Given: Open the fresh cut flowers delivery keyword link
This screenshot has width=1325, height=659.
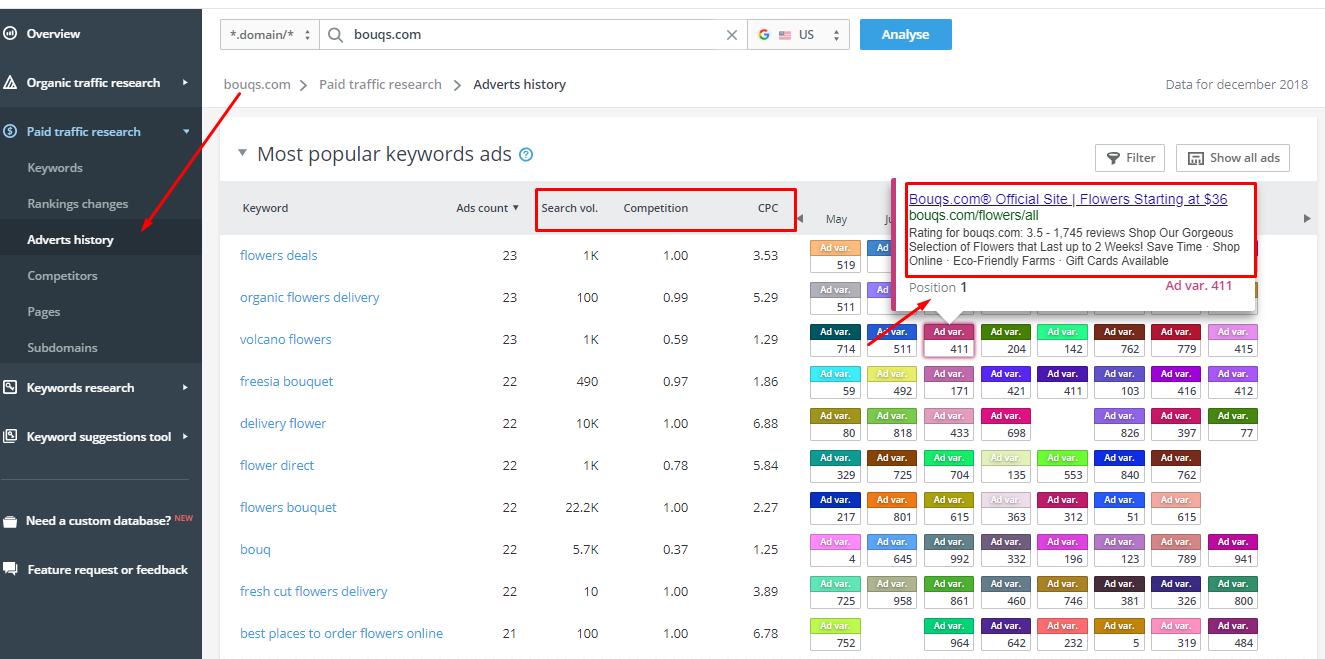Looking at the screenshot, I should (314, 592).
